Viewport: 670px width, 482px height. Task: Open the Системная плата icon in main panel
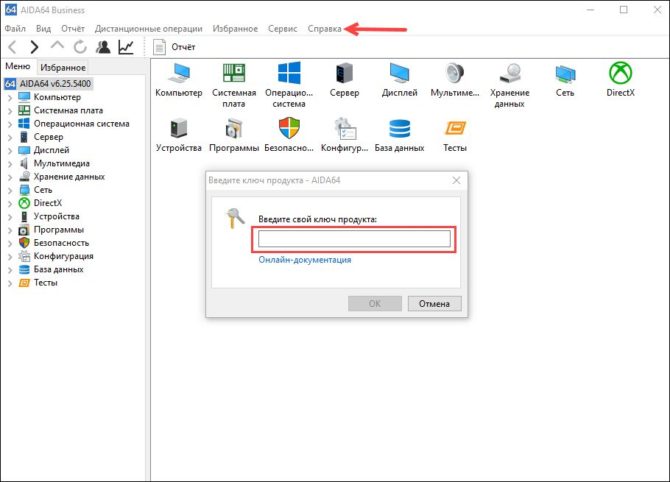coord(234,73)
